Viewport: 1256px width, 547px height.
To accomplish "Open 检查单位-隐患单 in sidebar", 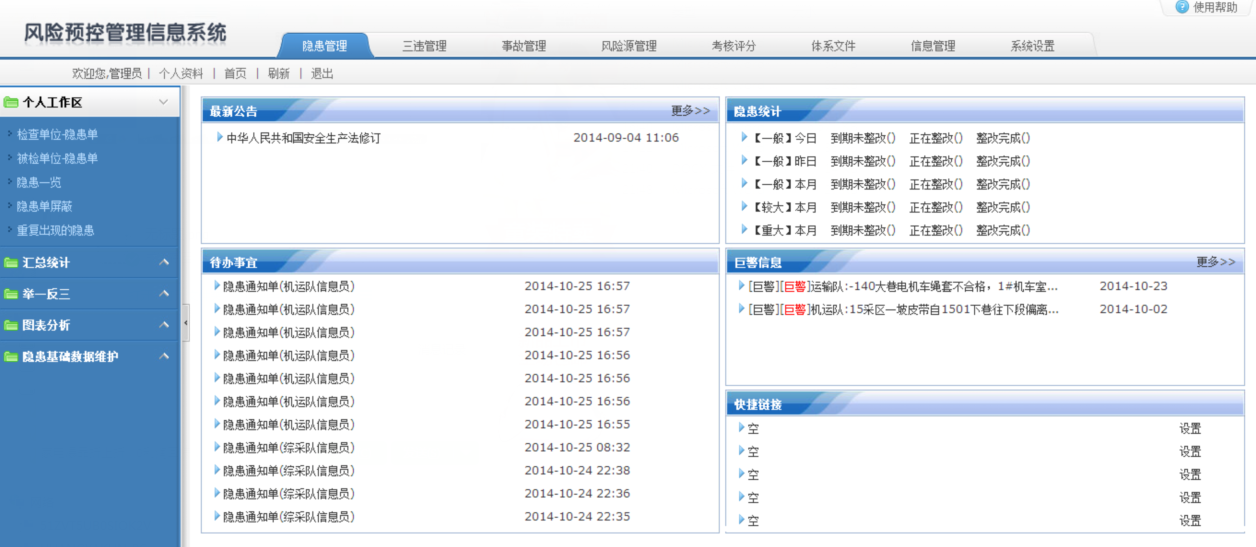I will tap(57, 134).
